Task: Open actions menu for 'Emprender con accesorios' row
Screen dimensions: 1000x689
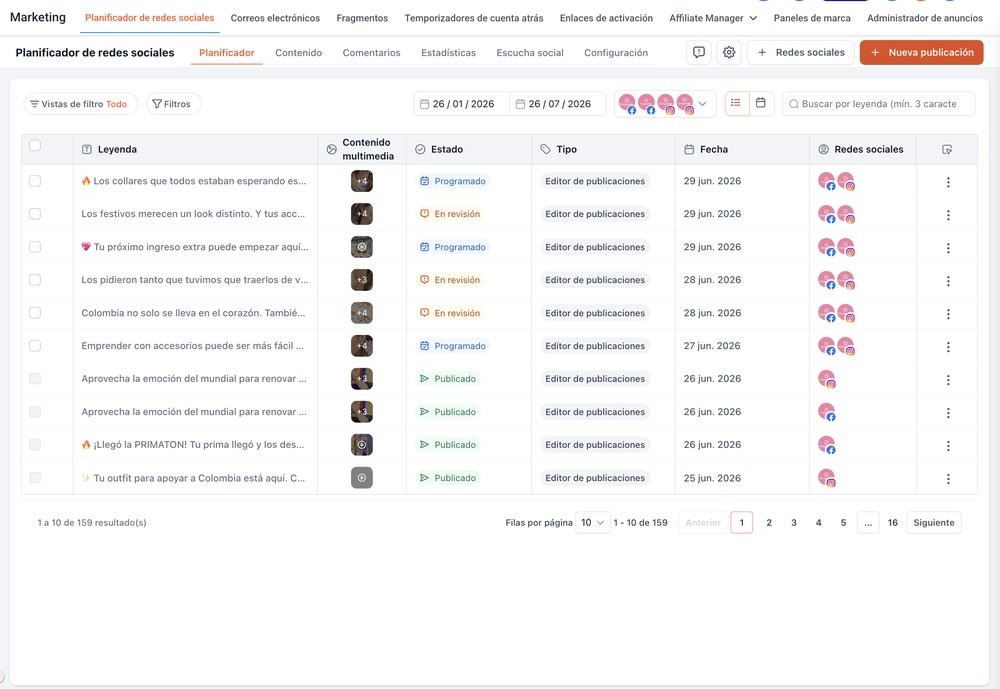Action: pos(948,346)
